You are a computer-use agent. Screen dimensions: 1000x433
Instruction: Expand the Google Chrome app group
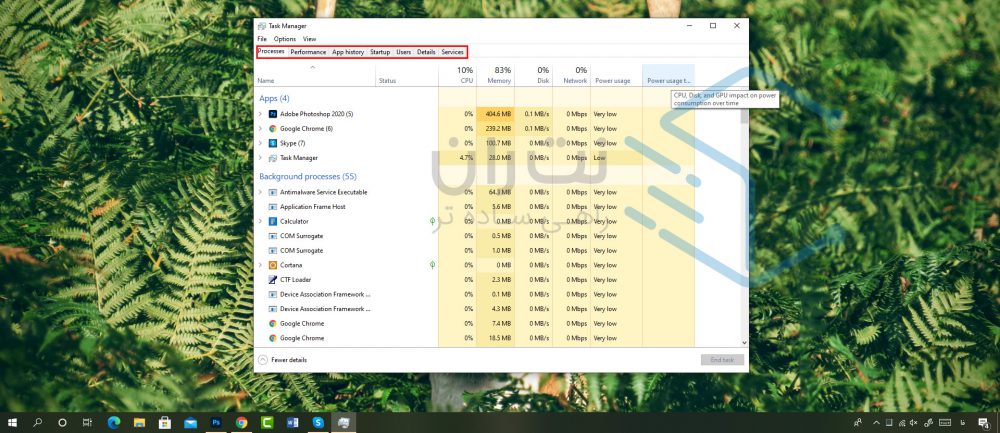pos(260,129)
